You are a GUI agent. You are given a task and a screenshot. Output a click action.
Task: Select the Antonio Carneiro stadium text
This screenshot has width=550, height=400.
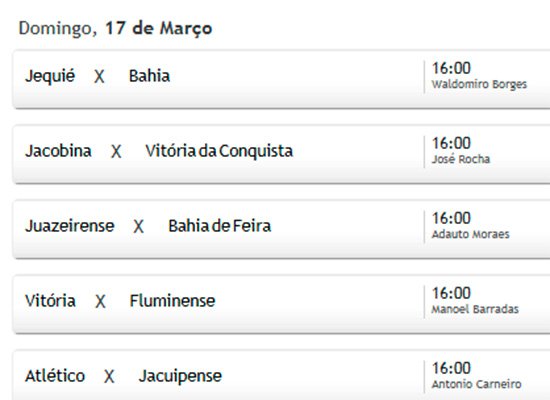pyautogui.click(x=477, y=384)
